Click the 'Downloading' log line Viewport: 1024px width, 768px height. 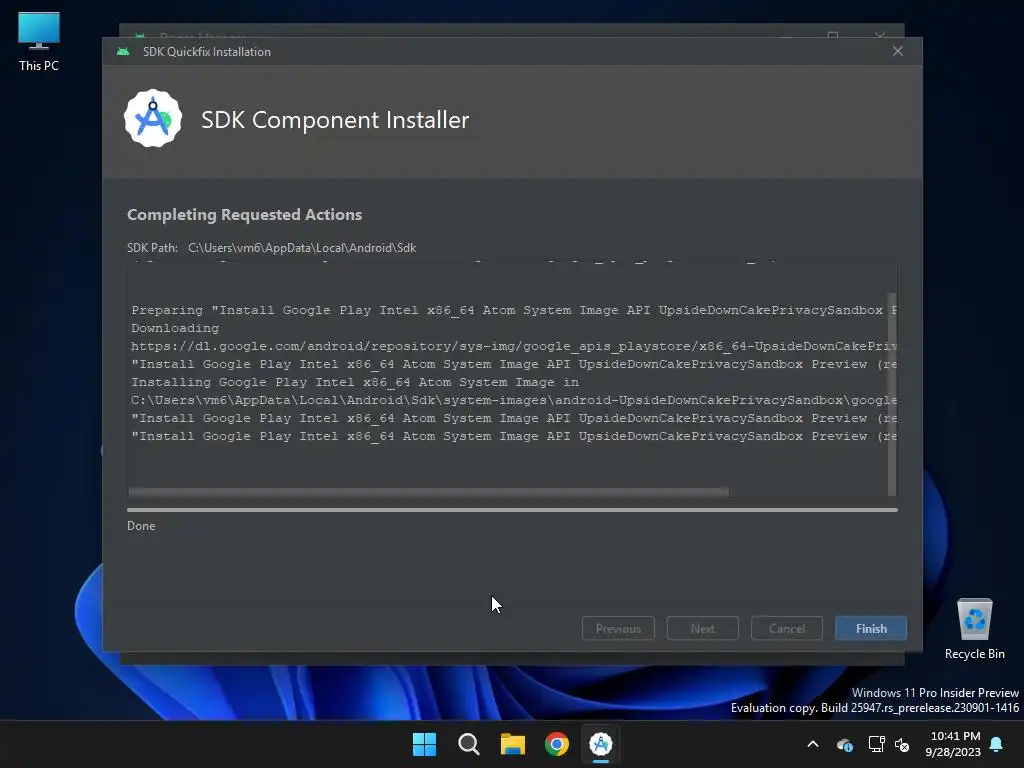(175, 328)
